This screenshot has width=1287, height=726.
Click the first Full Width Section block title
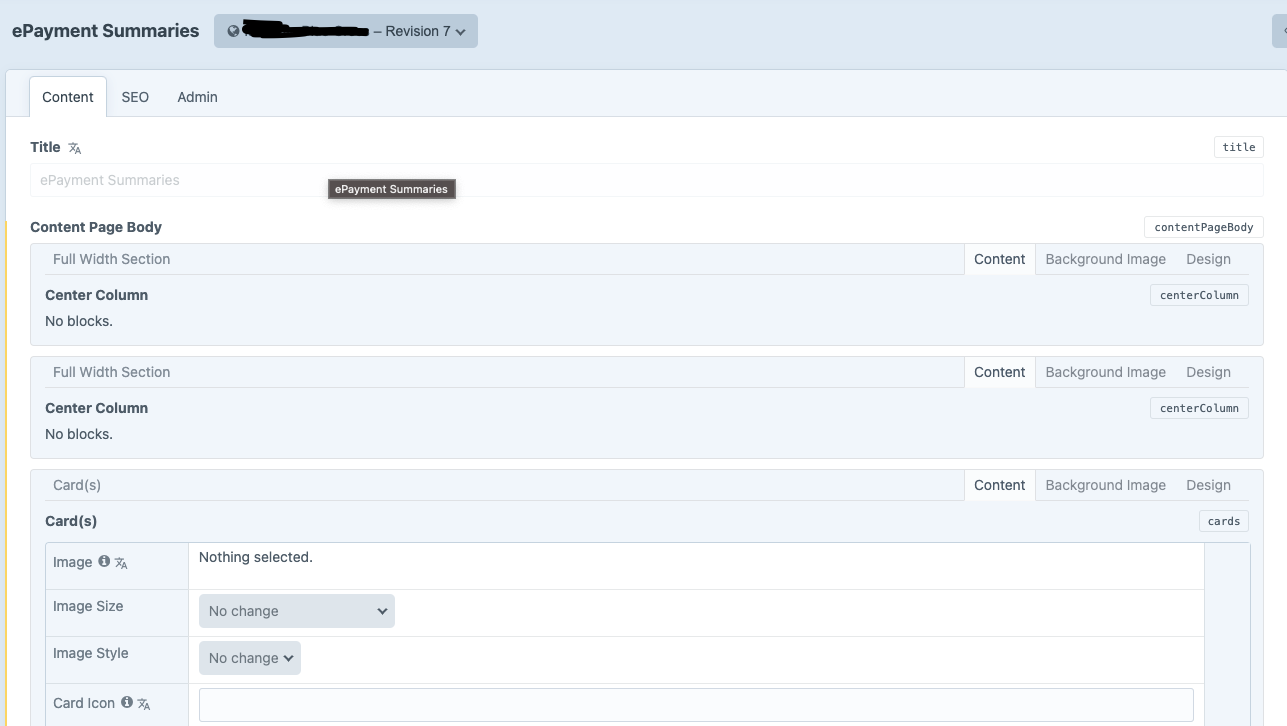111,259
